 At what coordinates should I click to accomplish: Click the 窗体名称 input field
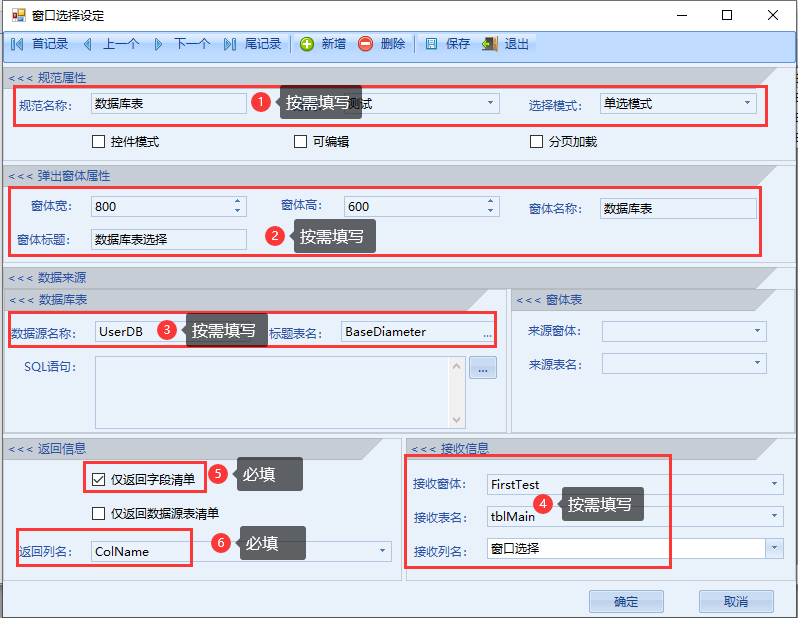pyautogui.click(x=678, y=209)
